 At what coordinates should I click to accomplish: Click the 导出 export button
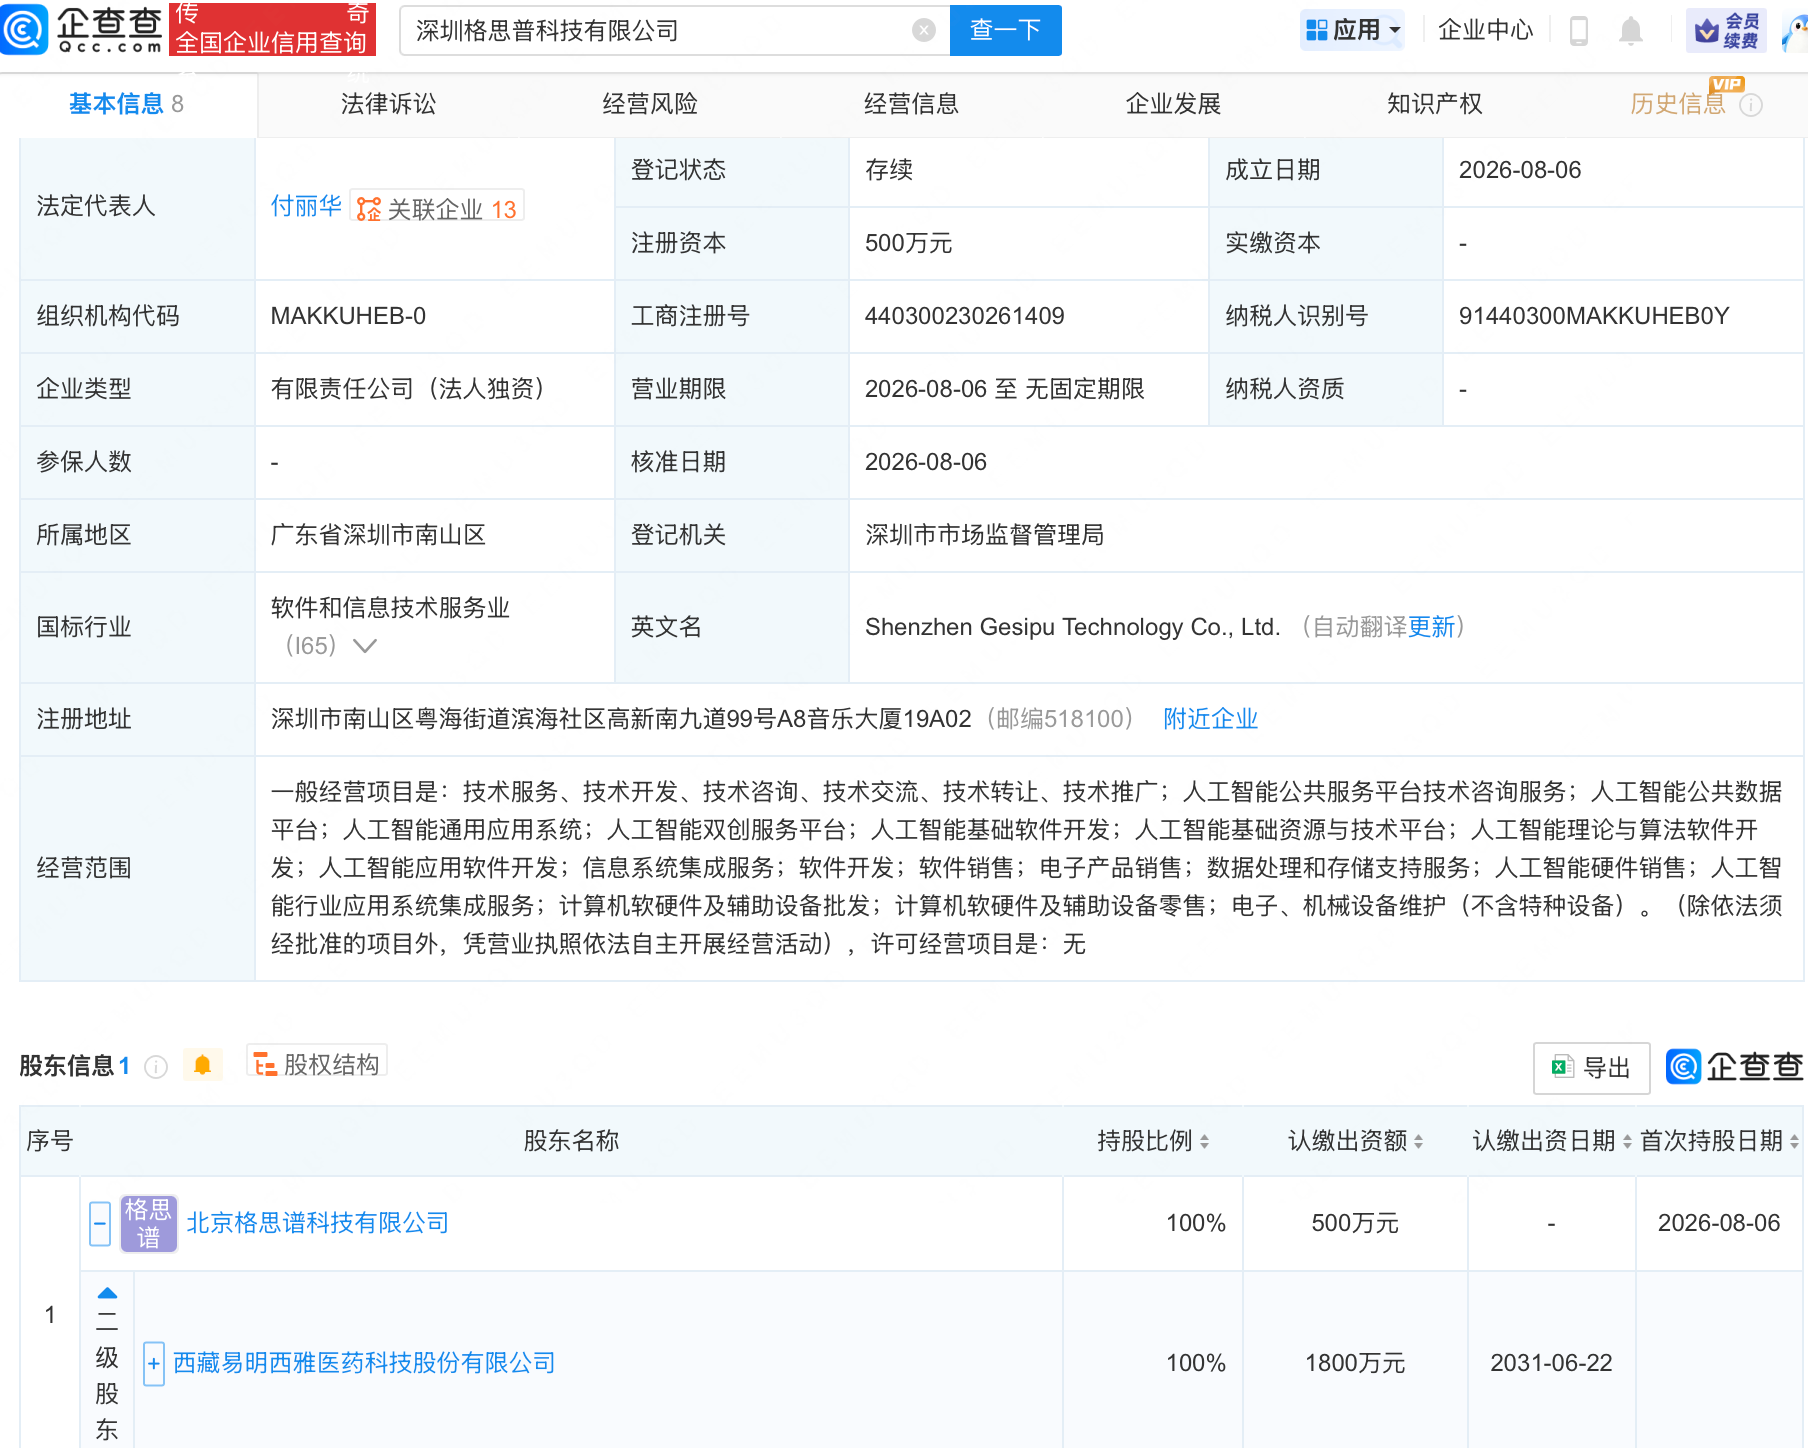click(x=1591, y=1068)
